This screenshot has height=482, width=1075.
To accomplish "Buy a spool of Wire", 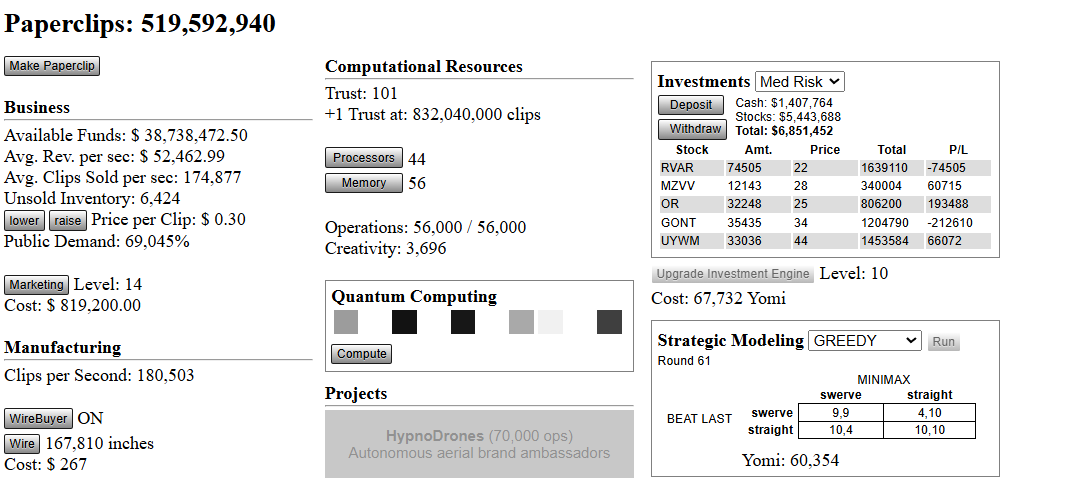I will click(x=23, y=444).
